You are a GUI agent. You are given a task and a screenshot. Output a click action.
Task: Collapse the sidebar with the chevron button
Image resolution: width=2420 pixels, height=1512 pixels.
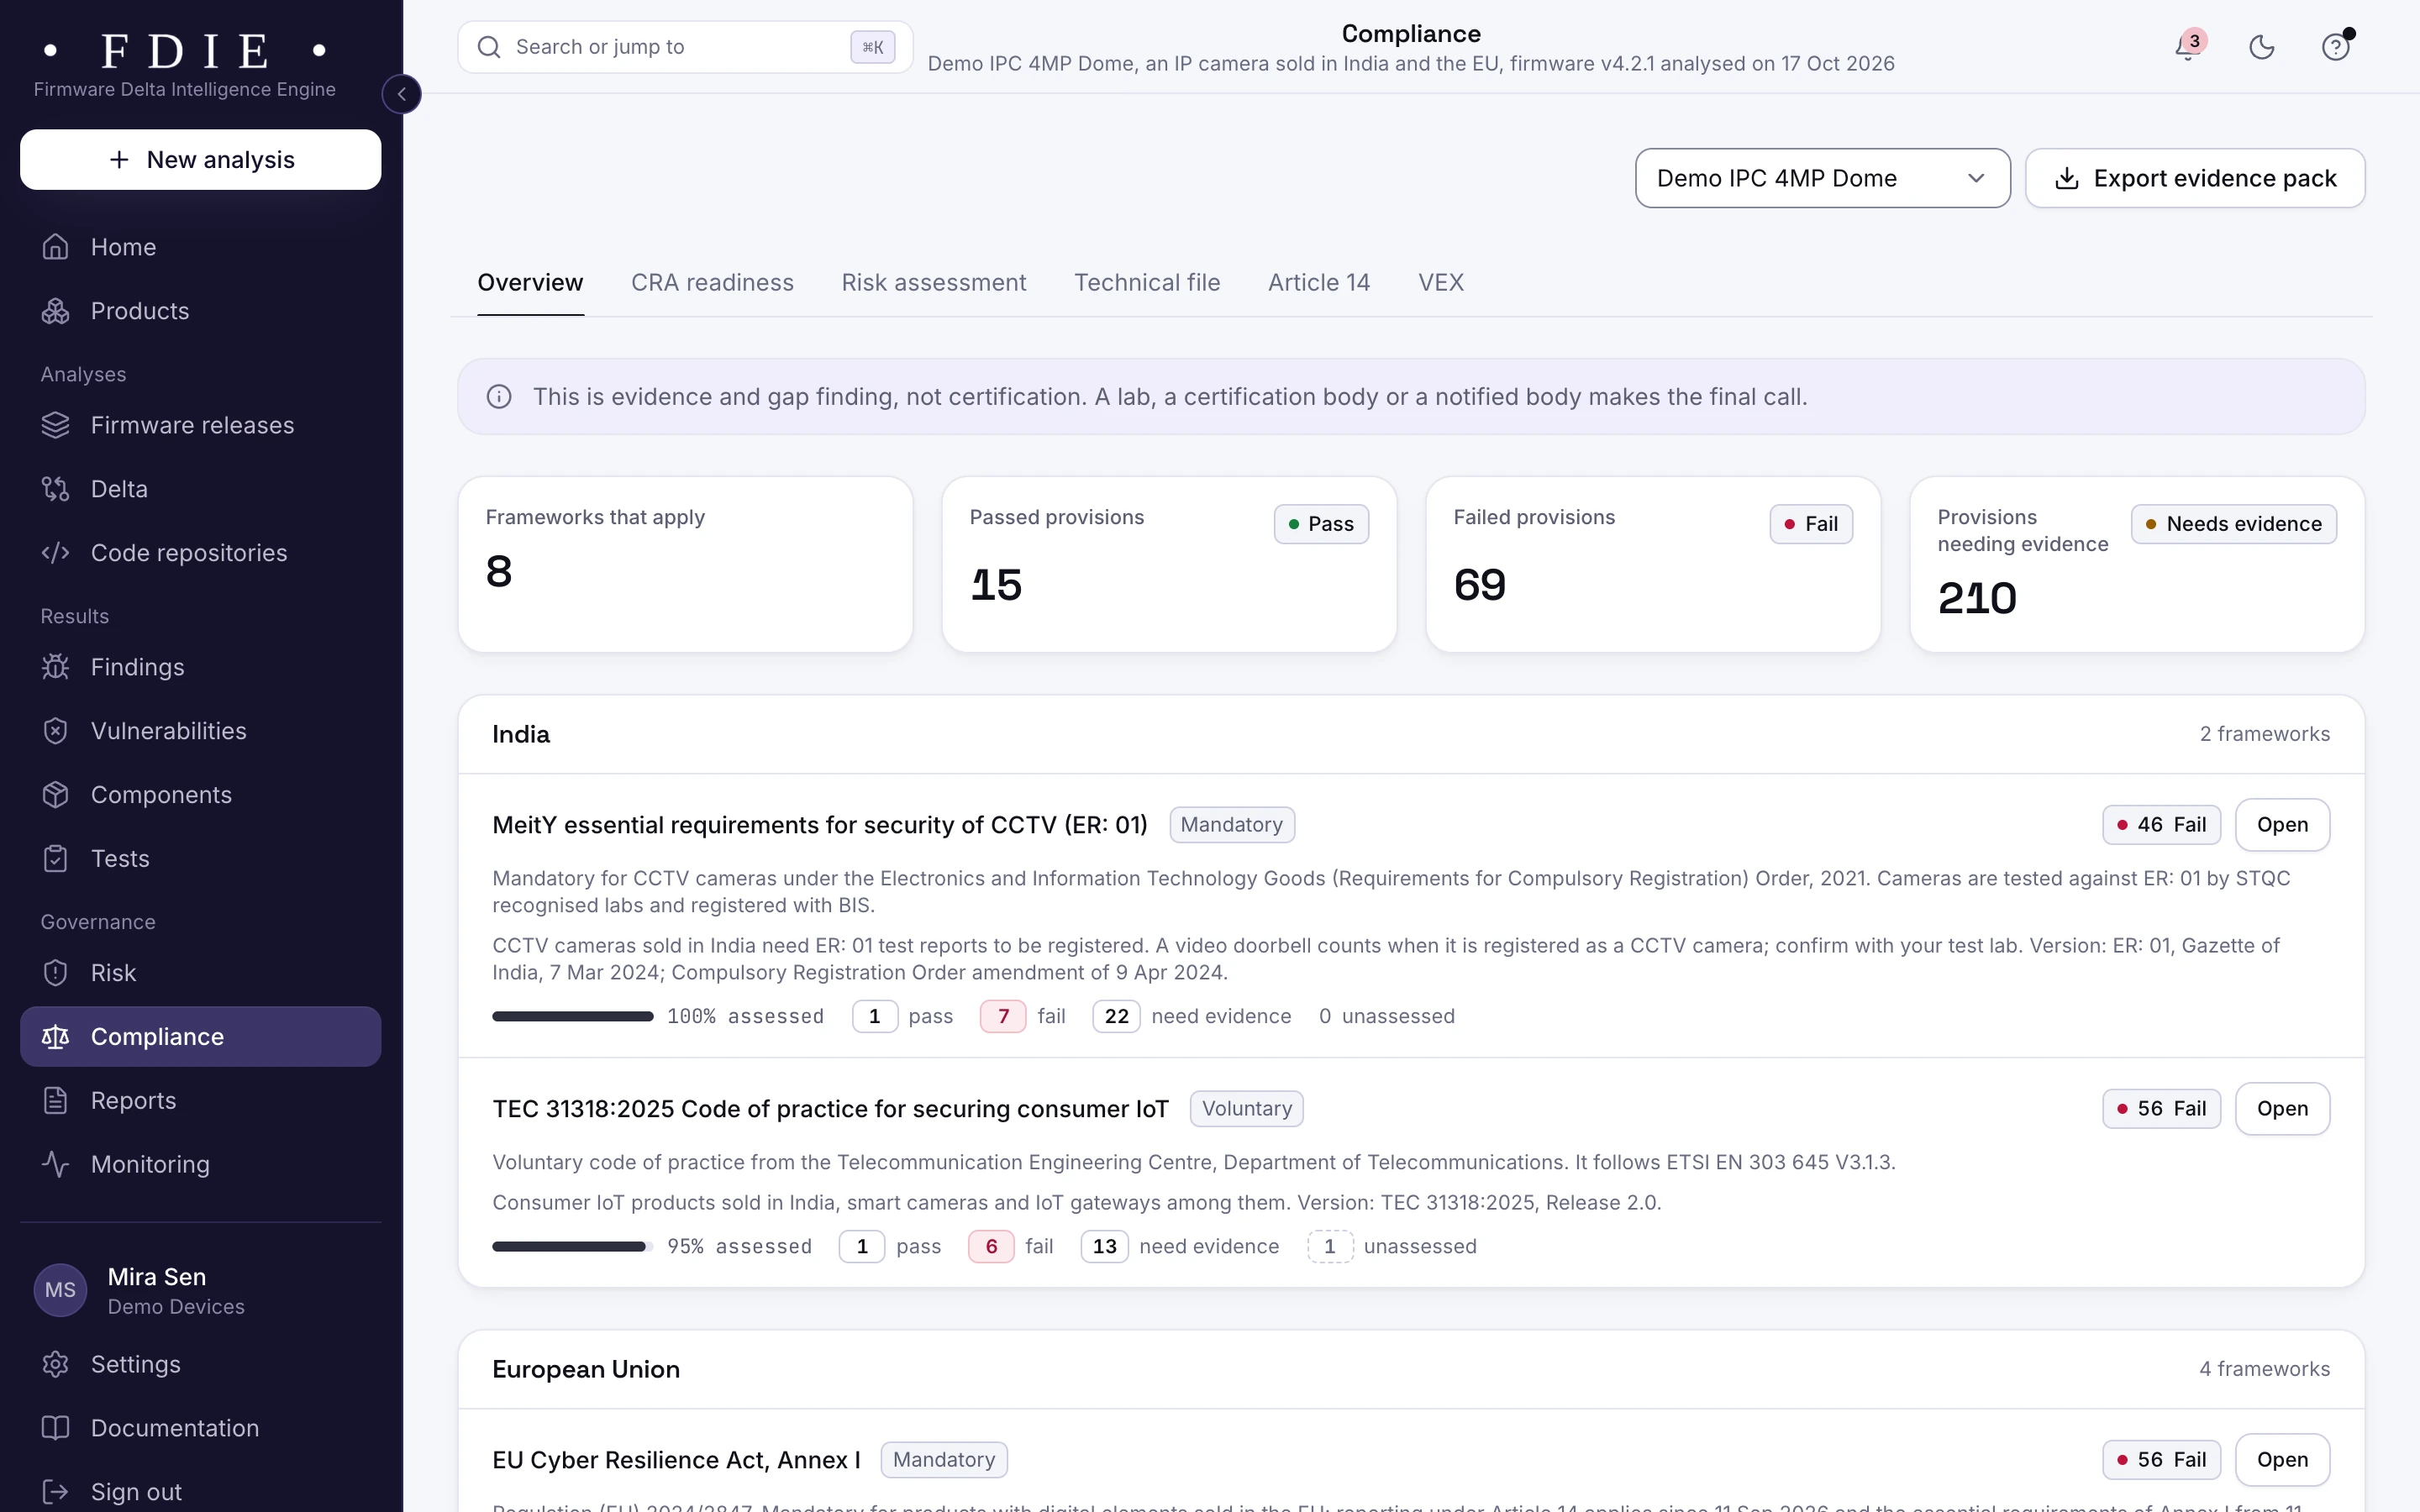[402, 94]
